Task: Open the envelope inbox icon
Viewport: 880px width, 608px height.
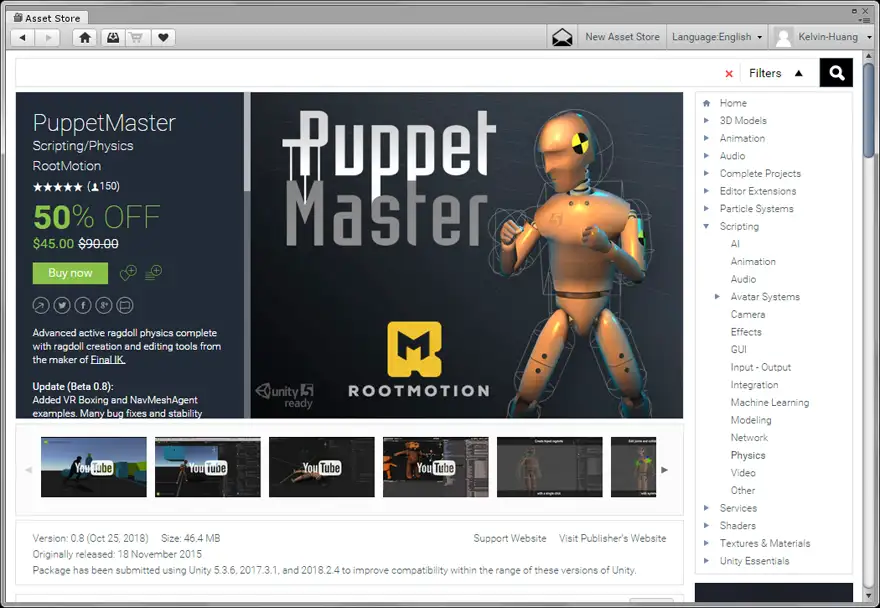Action: point(562,38)
